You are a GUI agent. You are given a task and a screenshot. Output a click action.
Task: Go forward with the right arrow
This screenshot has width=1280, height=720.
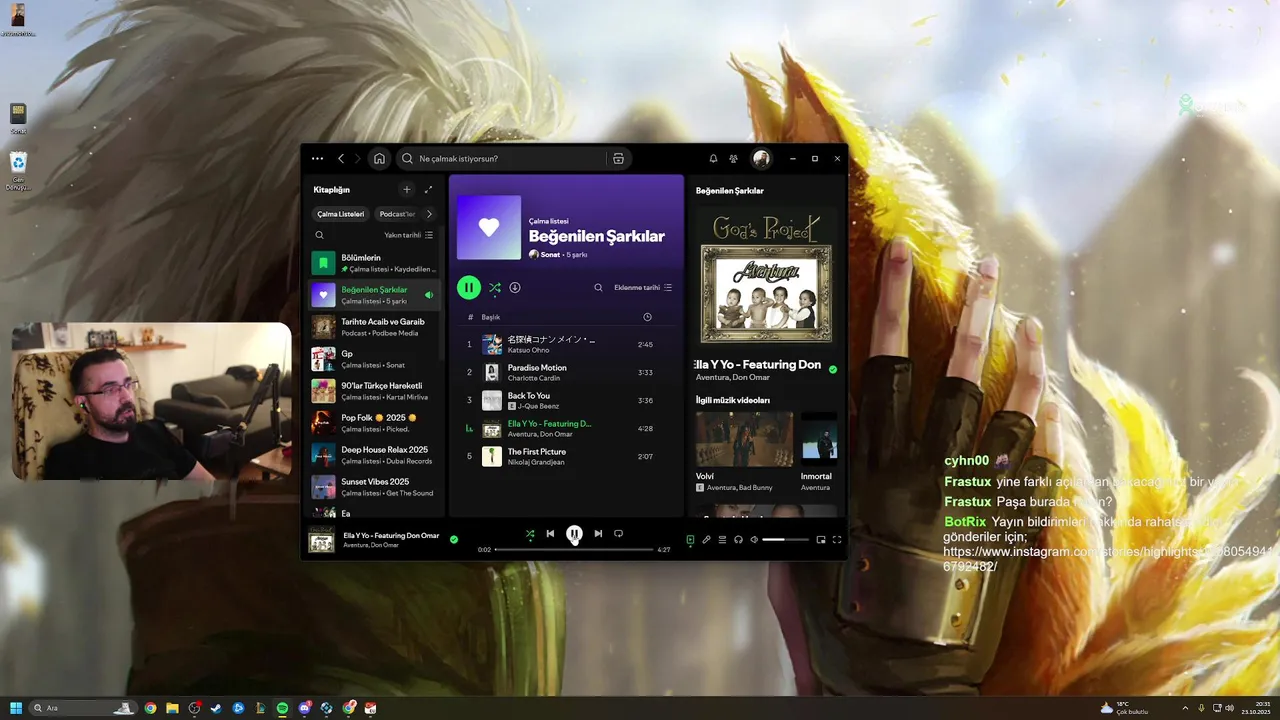click(357, 158)
